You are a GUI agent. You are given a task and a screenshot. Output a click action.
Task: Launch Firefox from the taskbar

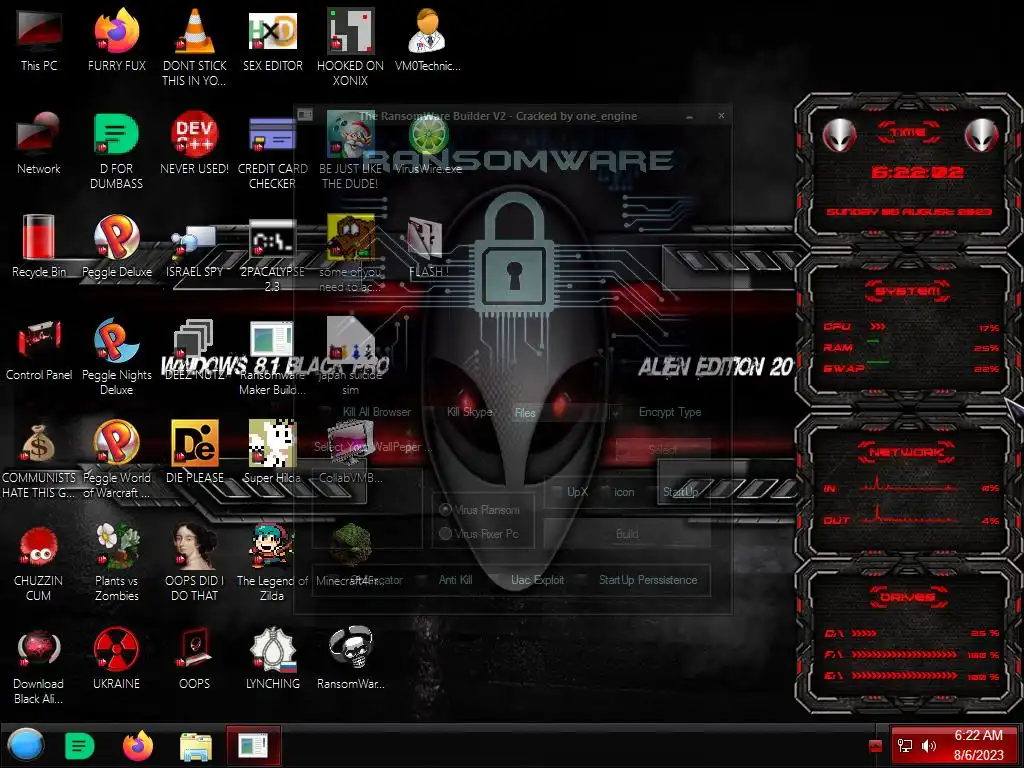[x=138, y=746]
